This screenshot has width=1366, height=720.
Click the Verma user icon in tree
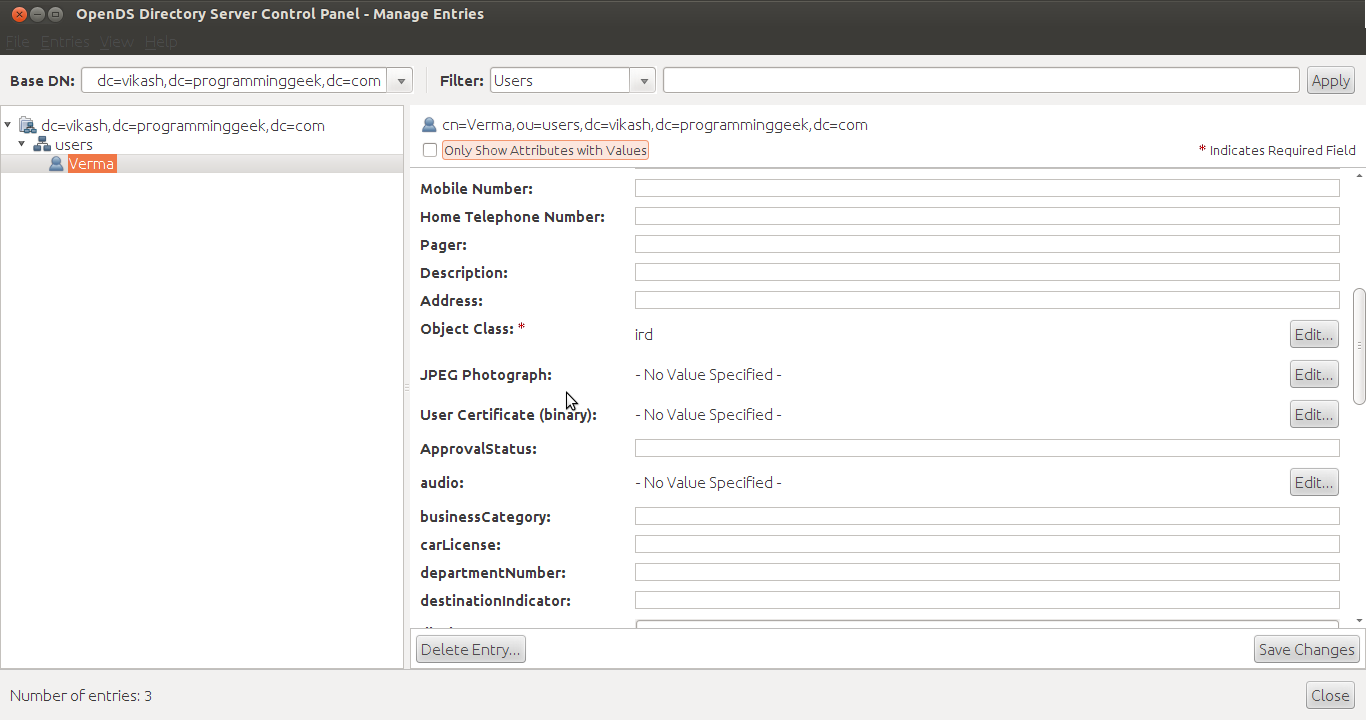tap(57, 164)
